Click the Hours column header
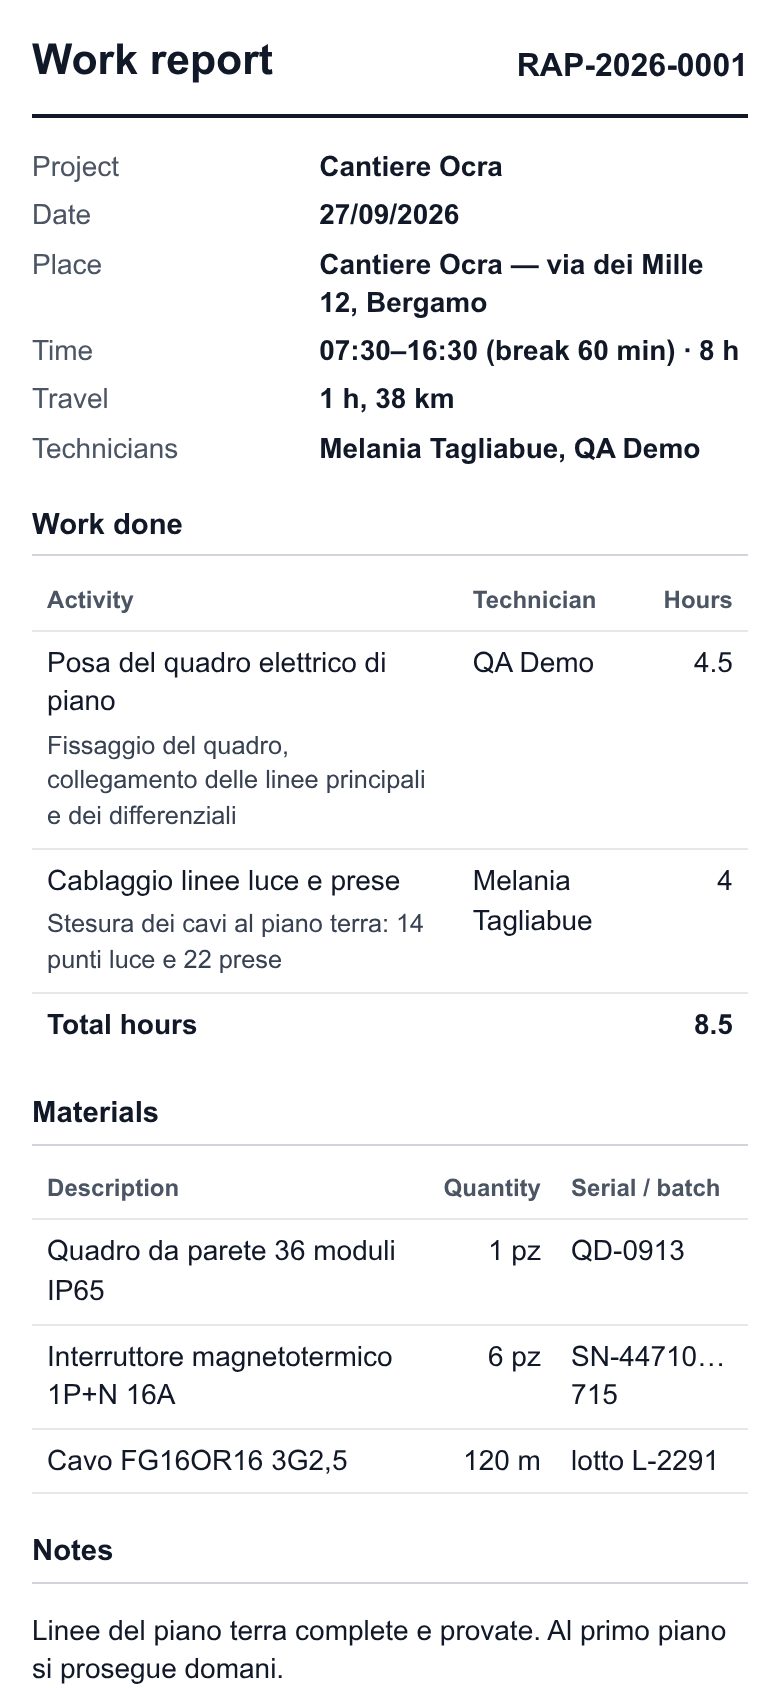 tap(698, 600)
